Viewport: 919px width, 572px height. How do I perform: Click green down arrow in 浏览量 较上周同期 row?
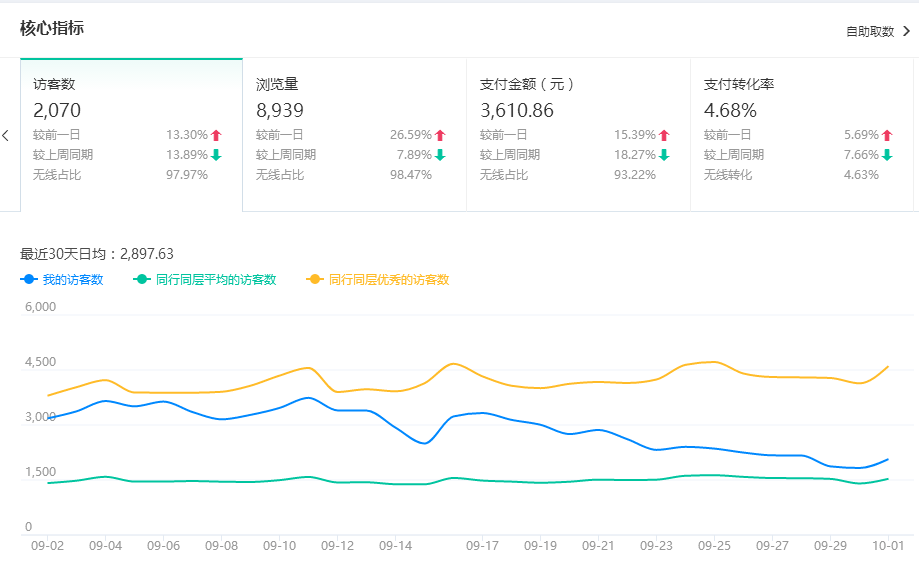(440, 155)
